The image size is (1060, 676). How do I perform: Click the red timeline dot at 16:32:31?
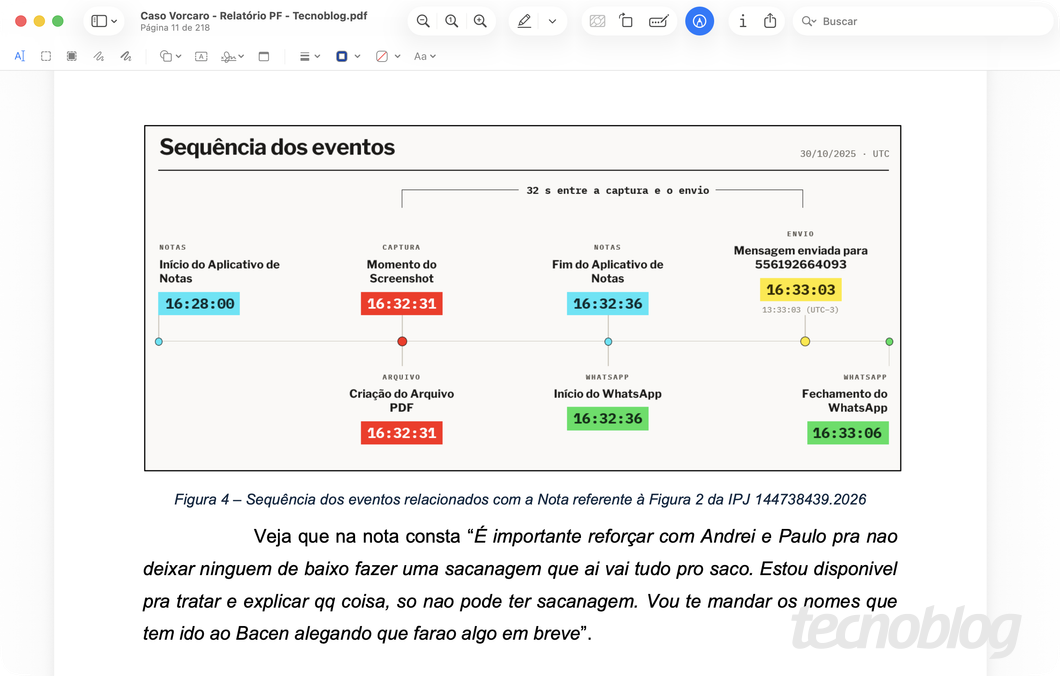(x=402, y=341)
